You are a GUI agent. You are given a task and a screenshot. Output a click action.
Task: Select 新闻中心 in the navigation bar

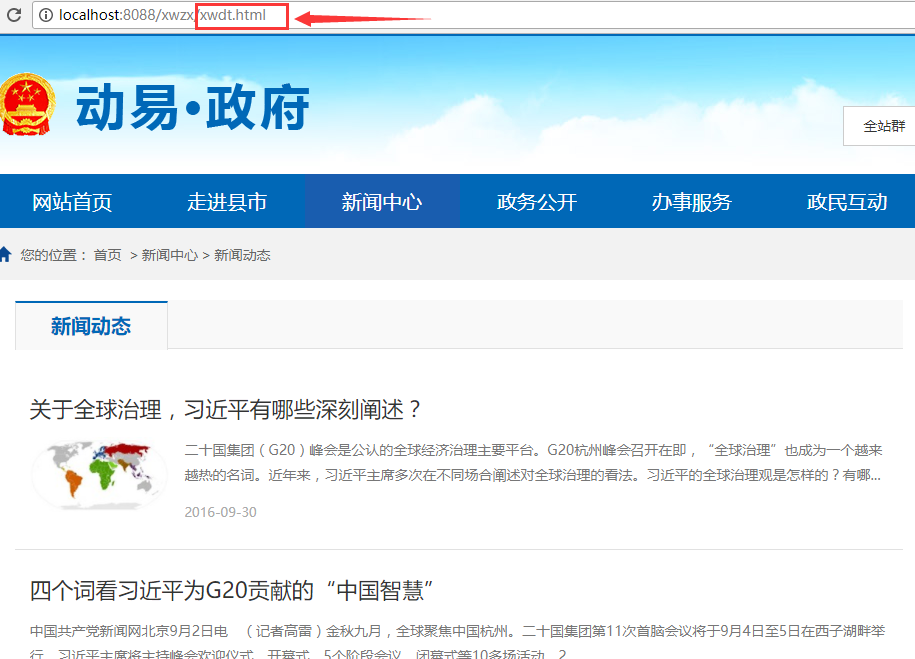pos(382,202)
